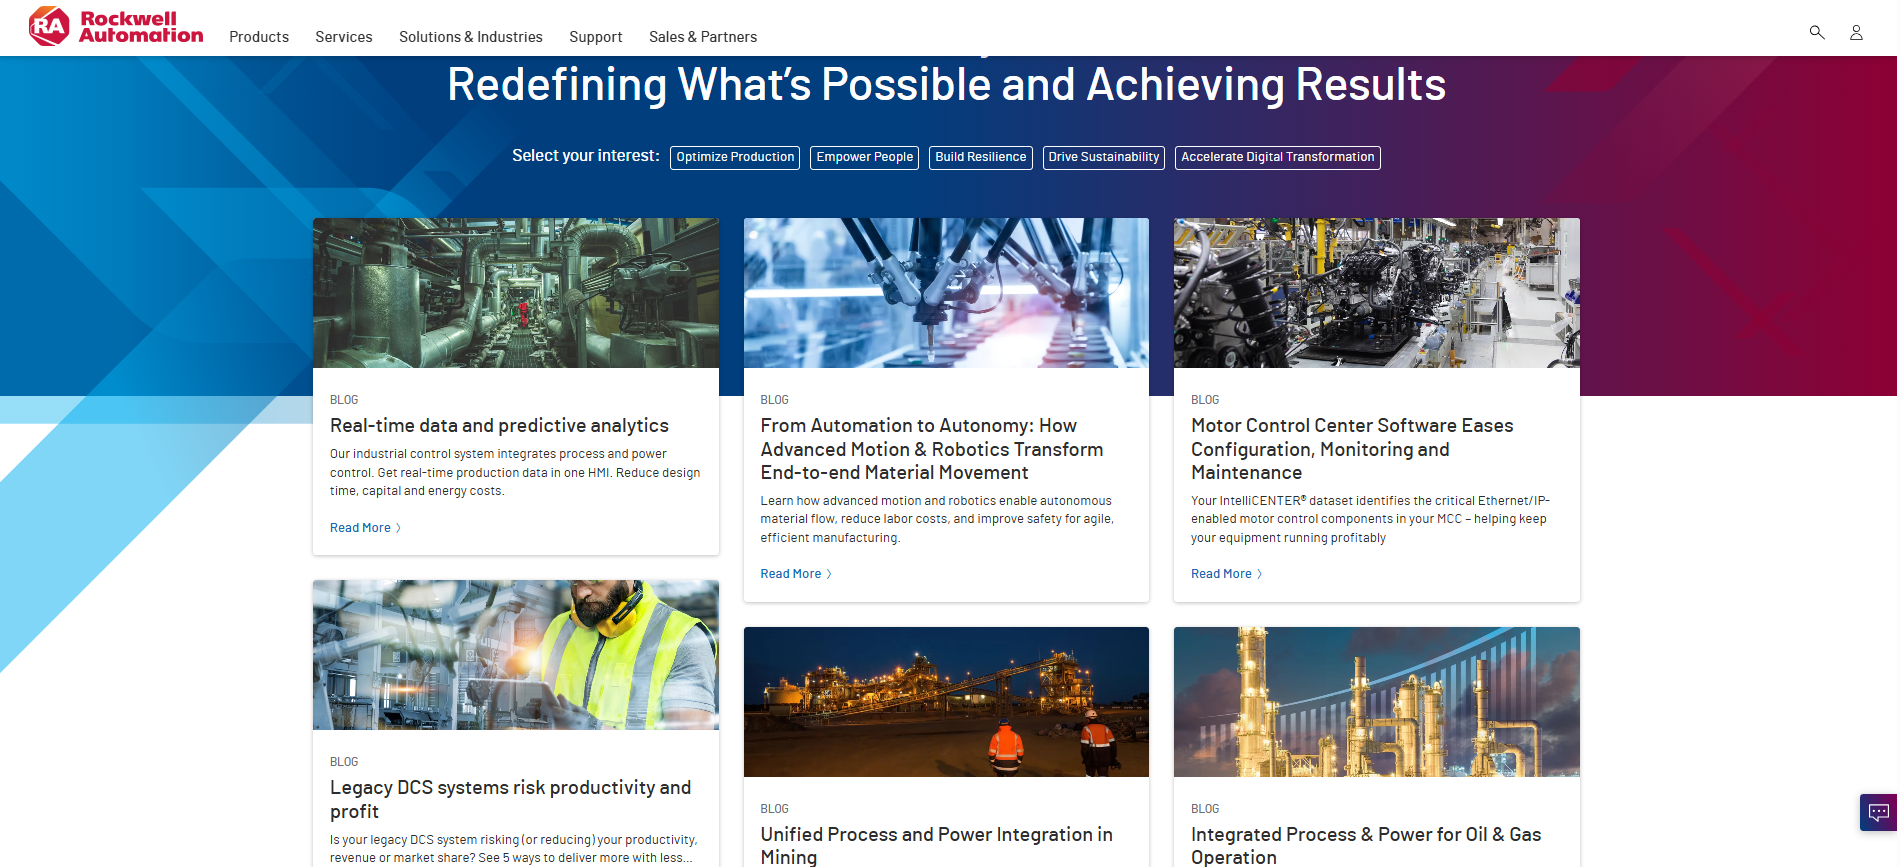Click BLOG label above Motor Control Center article

[1205, 400]
